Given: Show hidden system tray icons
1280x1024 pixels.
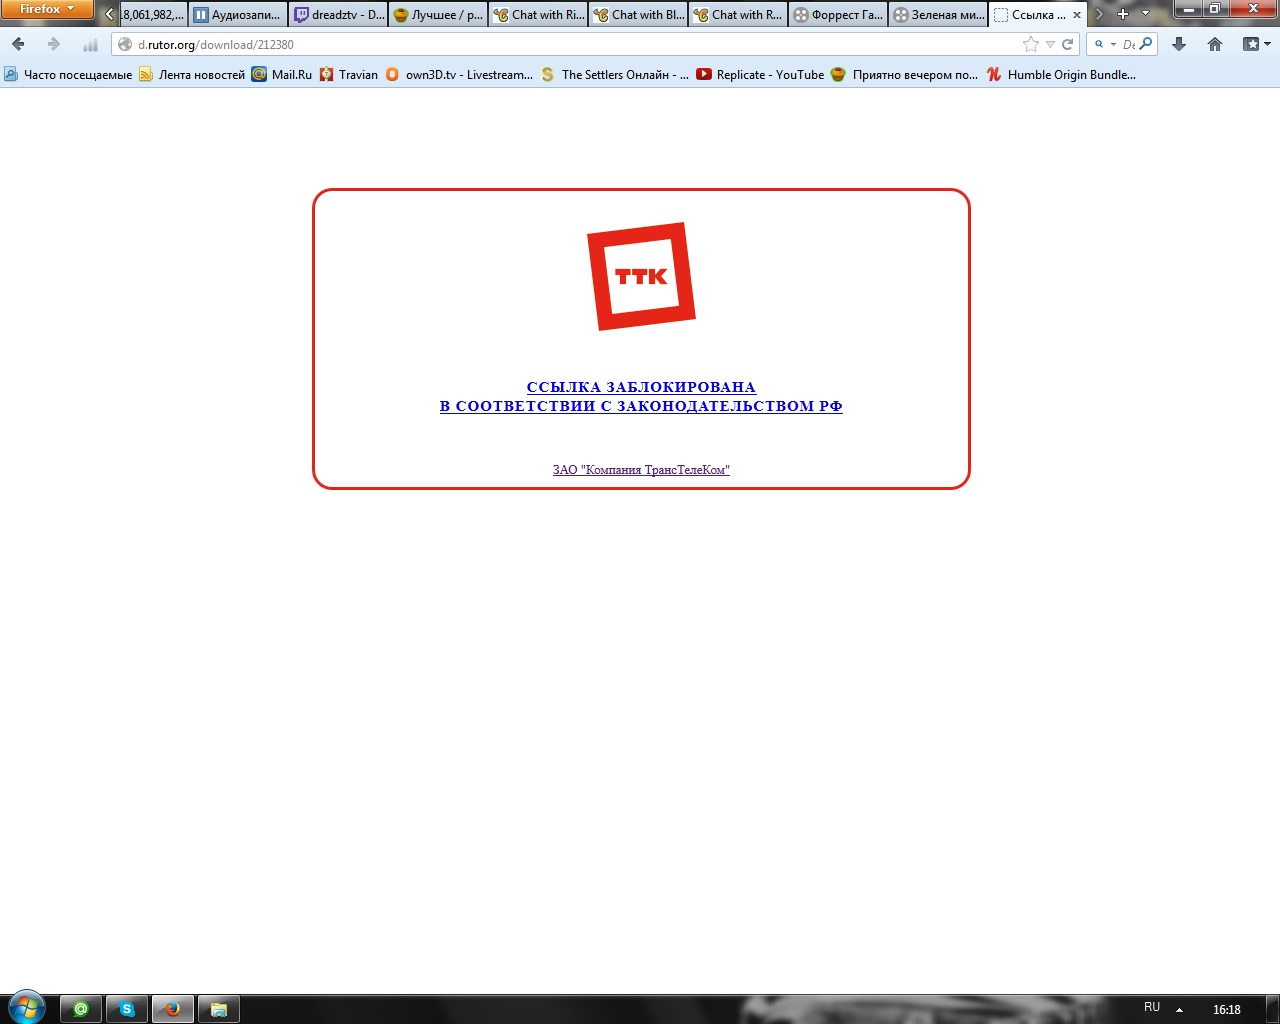Looking at the screenshot, I should [x=1180, y=1010].
